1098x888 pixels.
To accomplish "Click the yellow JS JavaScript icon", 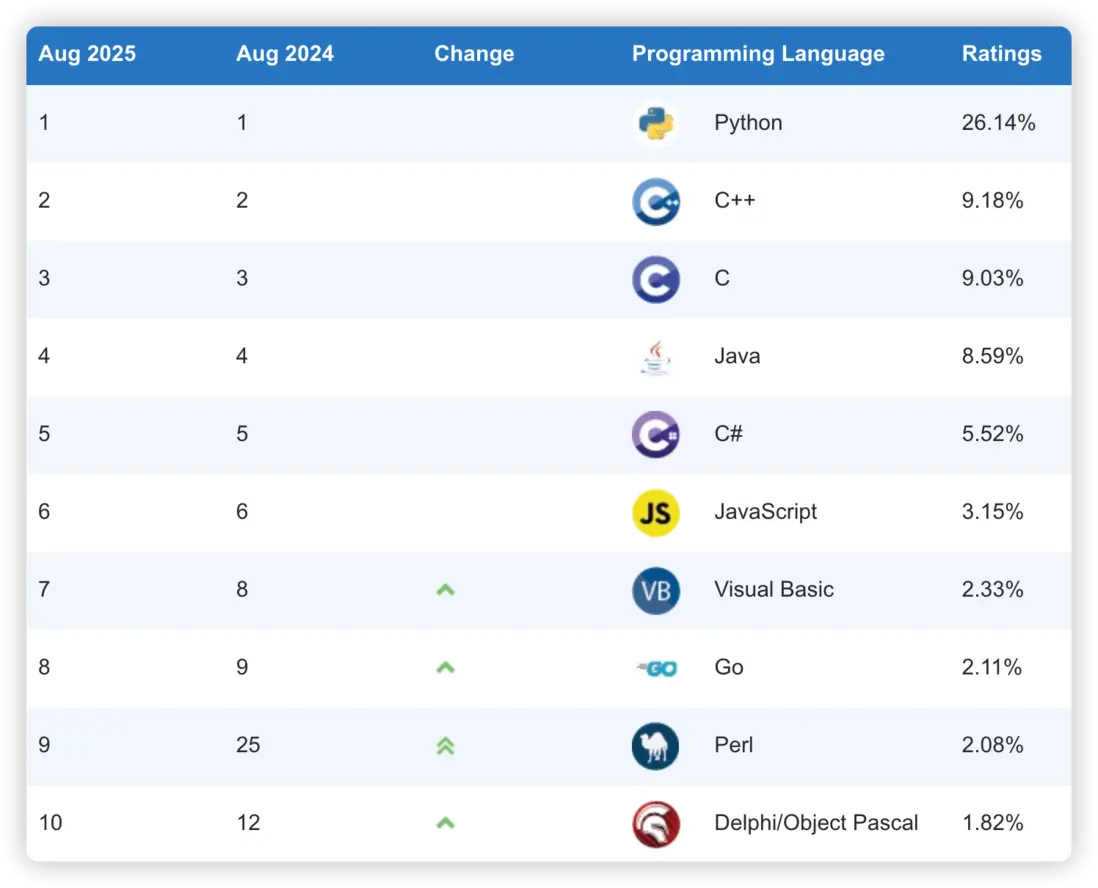I will tap(656, 512).
